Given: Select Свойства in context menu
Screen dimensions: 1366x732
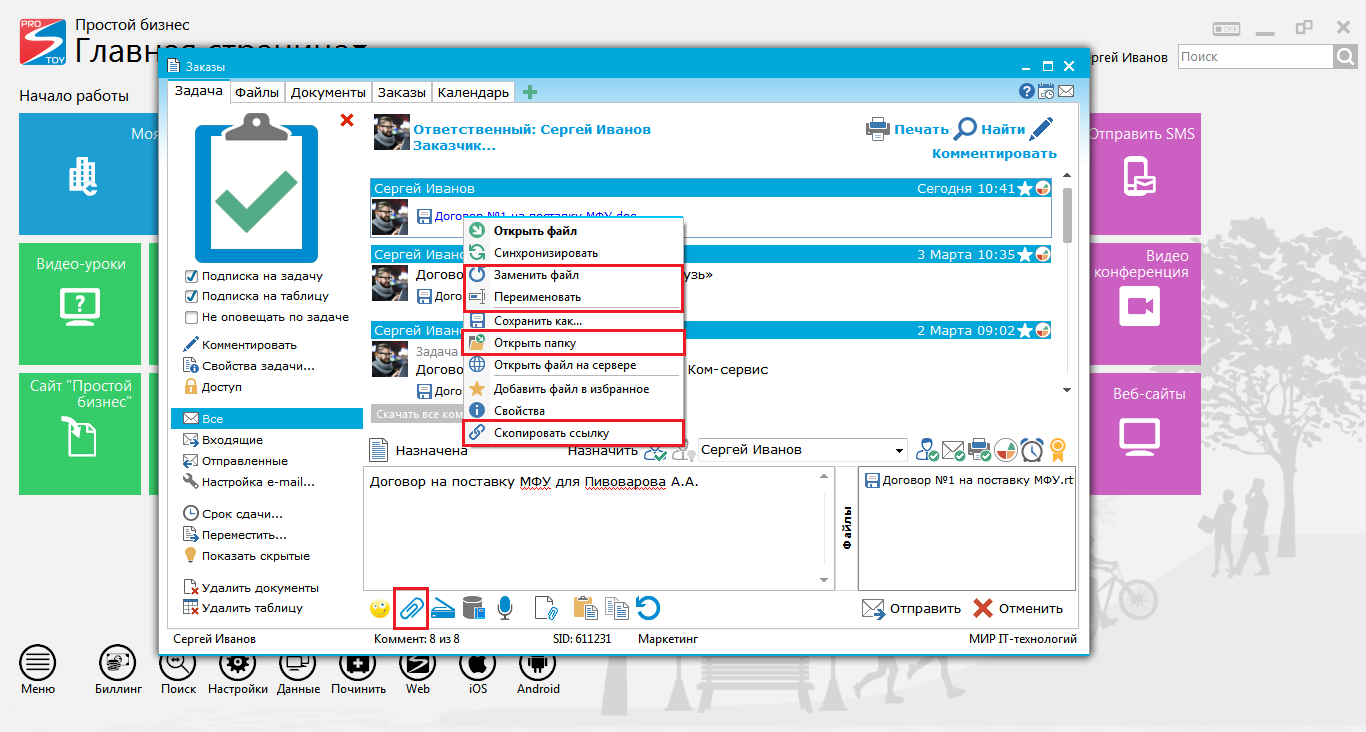Looking at the screenshot, I should [x=574, y=411].
